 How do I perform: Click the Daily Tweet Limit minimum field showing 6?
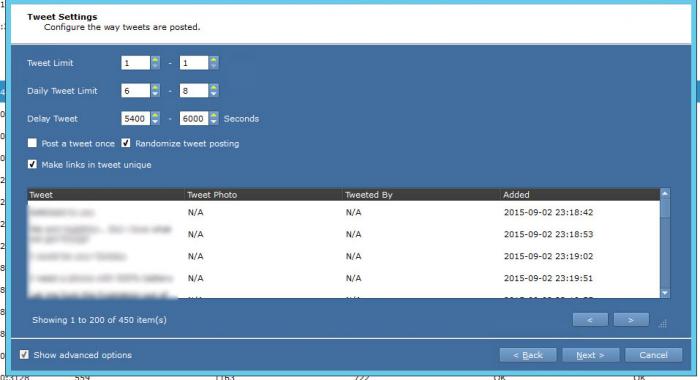(135, 91)
